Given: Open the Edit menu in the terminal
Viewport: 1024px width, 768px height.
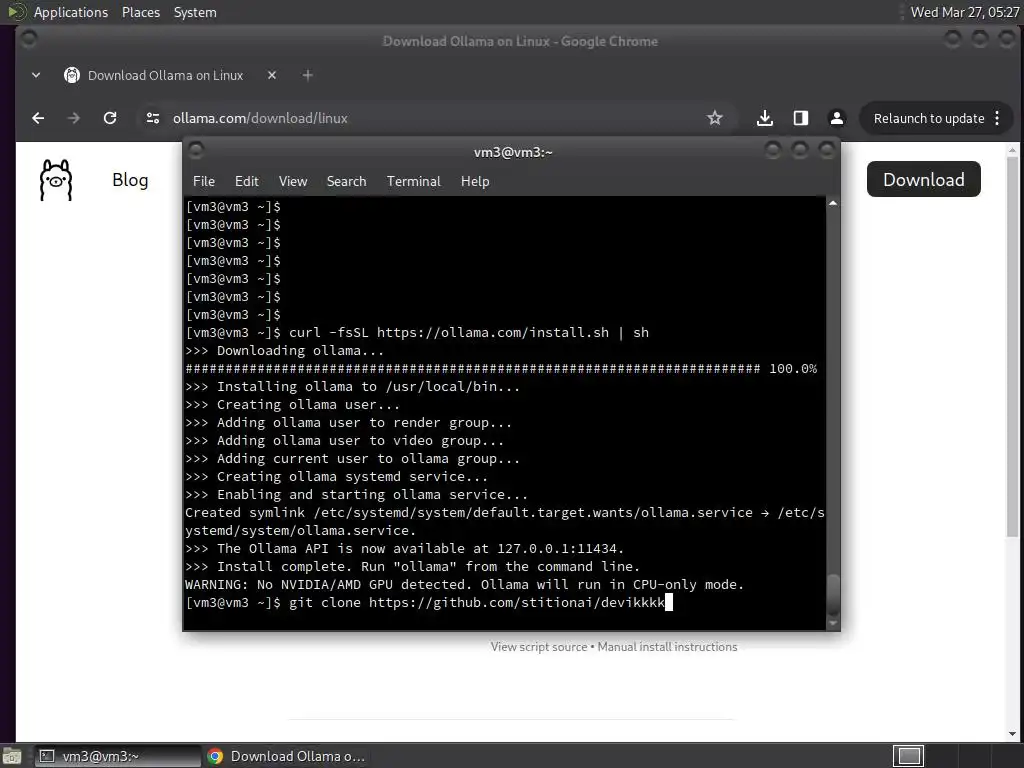Looking at the screenshot, I should 246,182.
